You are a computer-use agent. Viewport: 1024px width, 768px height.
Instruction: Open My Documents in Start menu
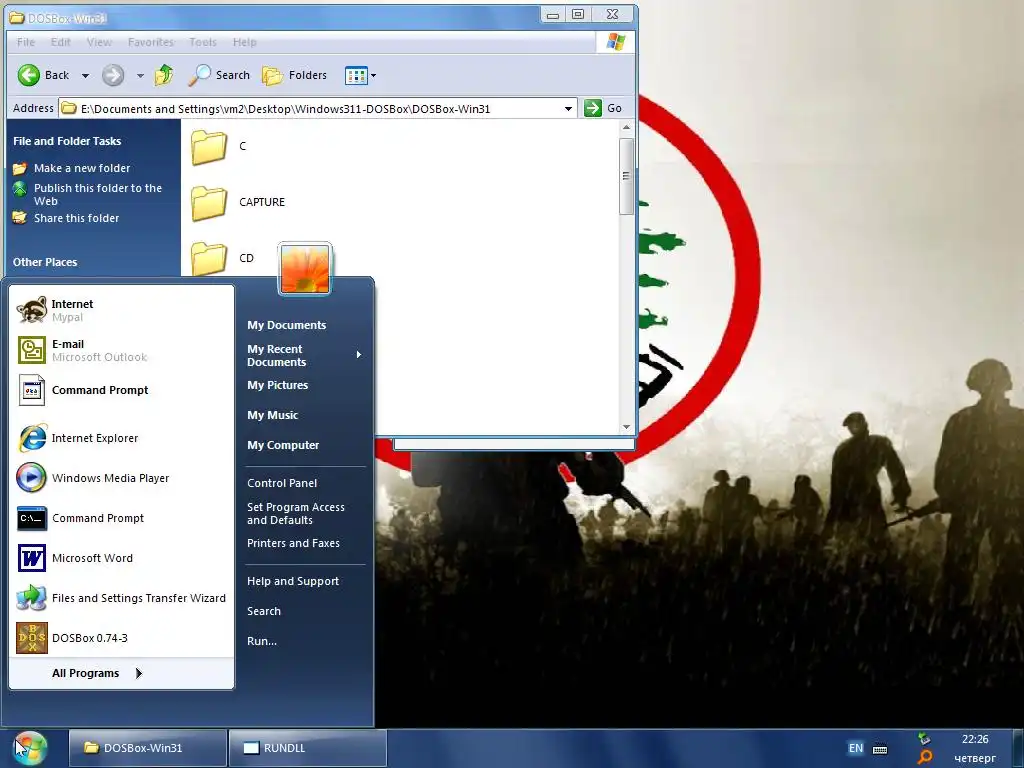tap(286, 325)
